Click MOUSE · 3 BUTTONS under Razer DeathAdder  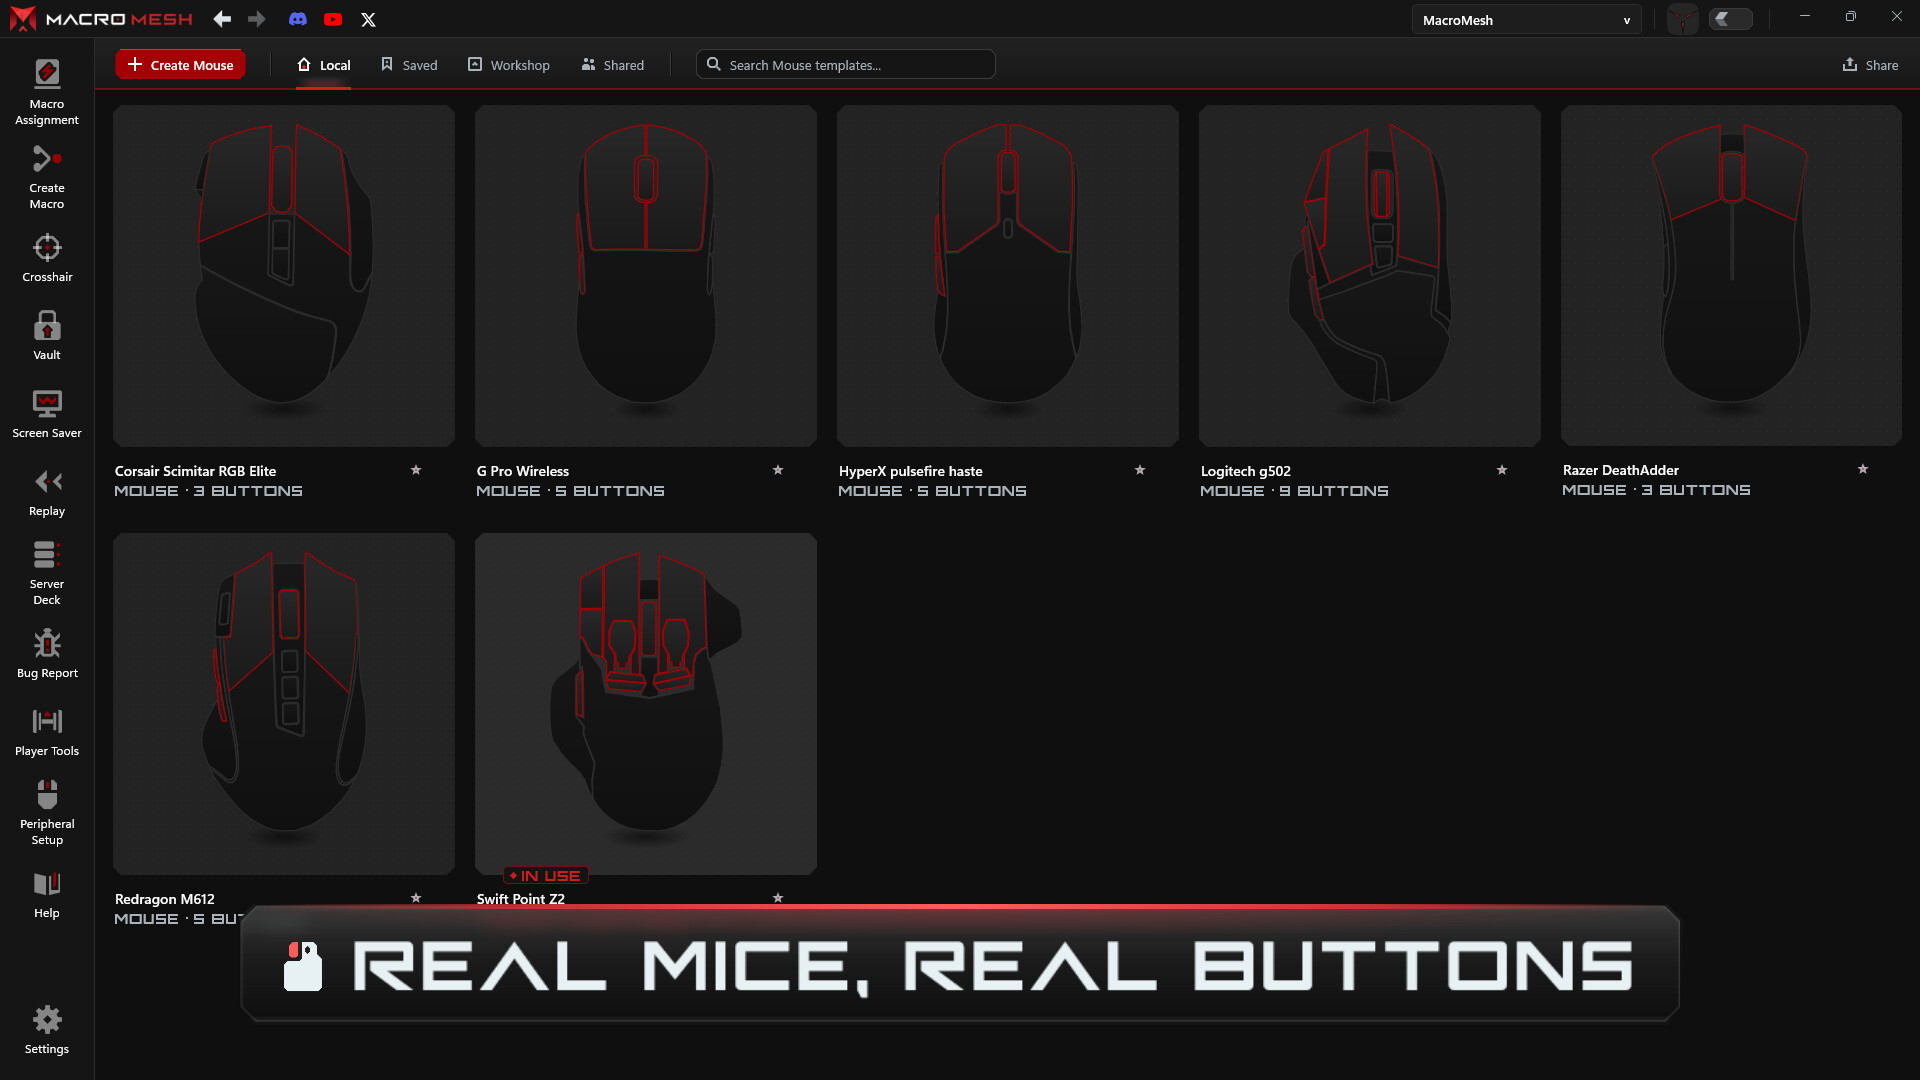(x=1656, y=490)
